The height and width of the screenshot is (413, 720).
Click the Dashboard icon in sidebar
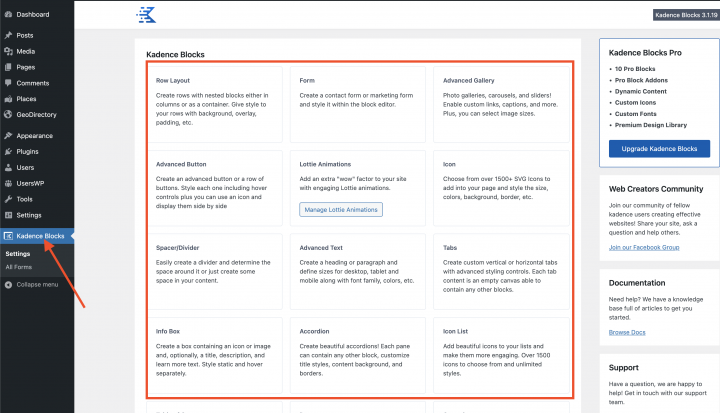(8, 15)
